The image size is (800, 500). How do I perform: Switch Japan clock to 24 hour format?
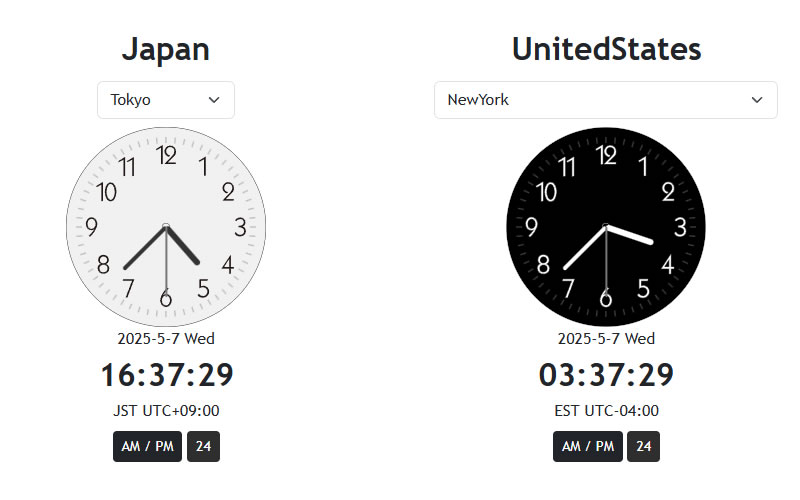pyautogui.click(x=204, y=446)
